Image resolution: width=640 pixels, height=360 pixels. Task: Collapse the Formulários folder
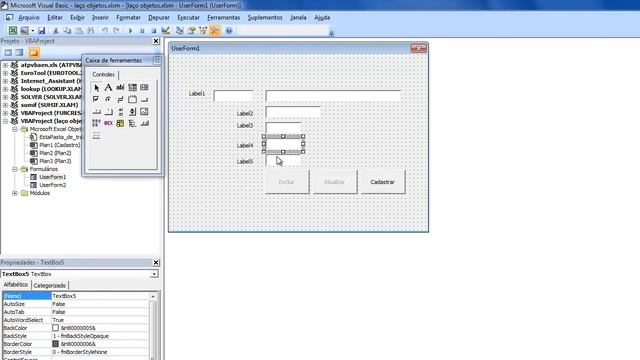(x=15, y=169)
